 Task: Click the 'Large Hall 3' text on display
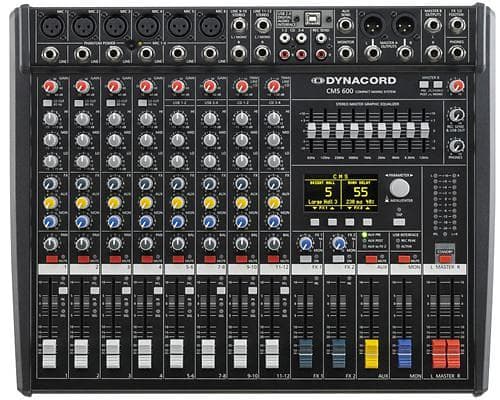[323, 202]
